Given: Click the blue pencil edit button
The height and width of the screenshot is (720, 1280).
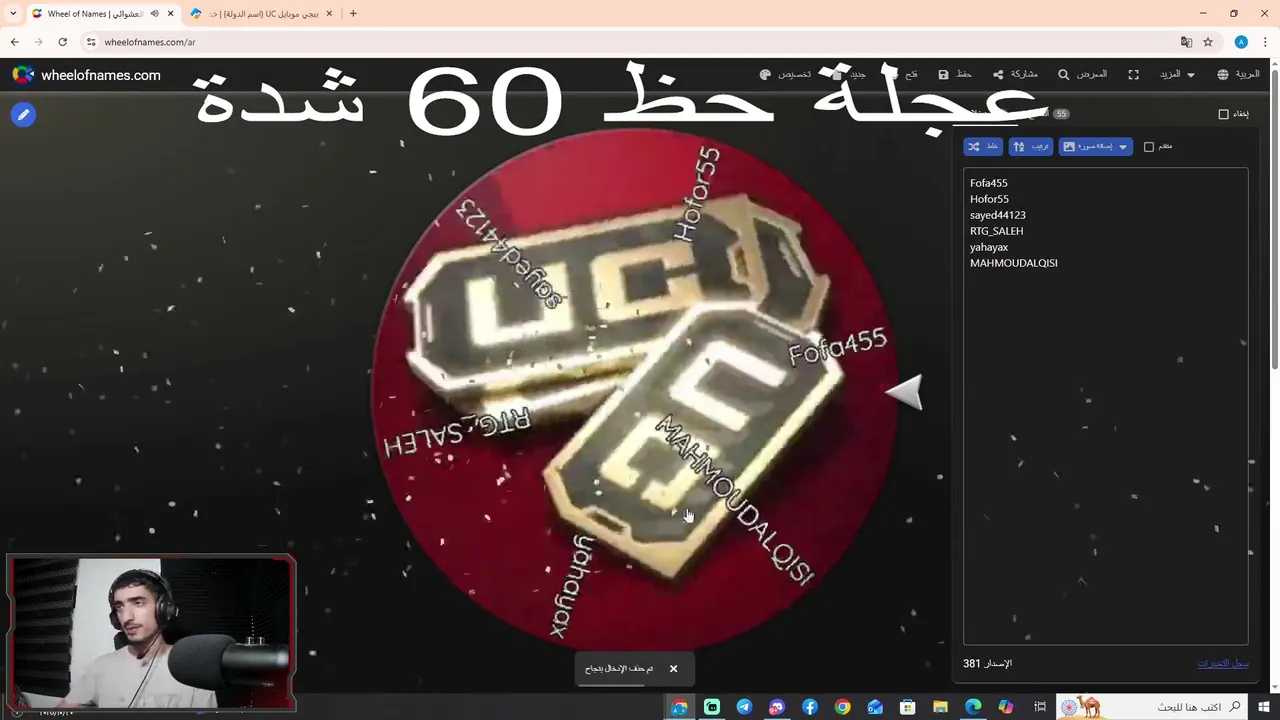Looking at the screenshot, I should 23,115.
